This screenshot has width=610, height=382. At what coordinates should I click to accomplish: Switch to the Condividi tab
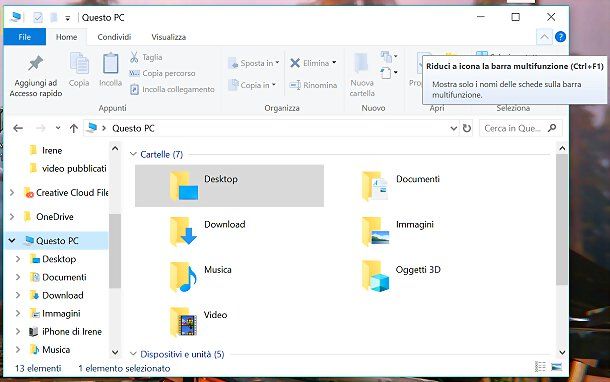(x=114, y=37)
